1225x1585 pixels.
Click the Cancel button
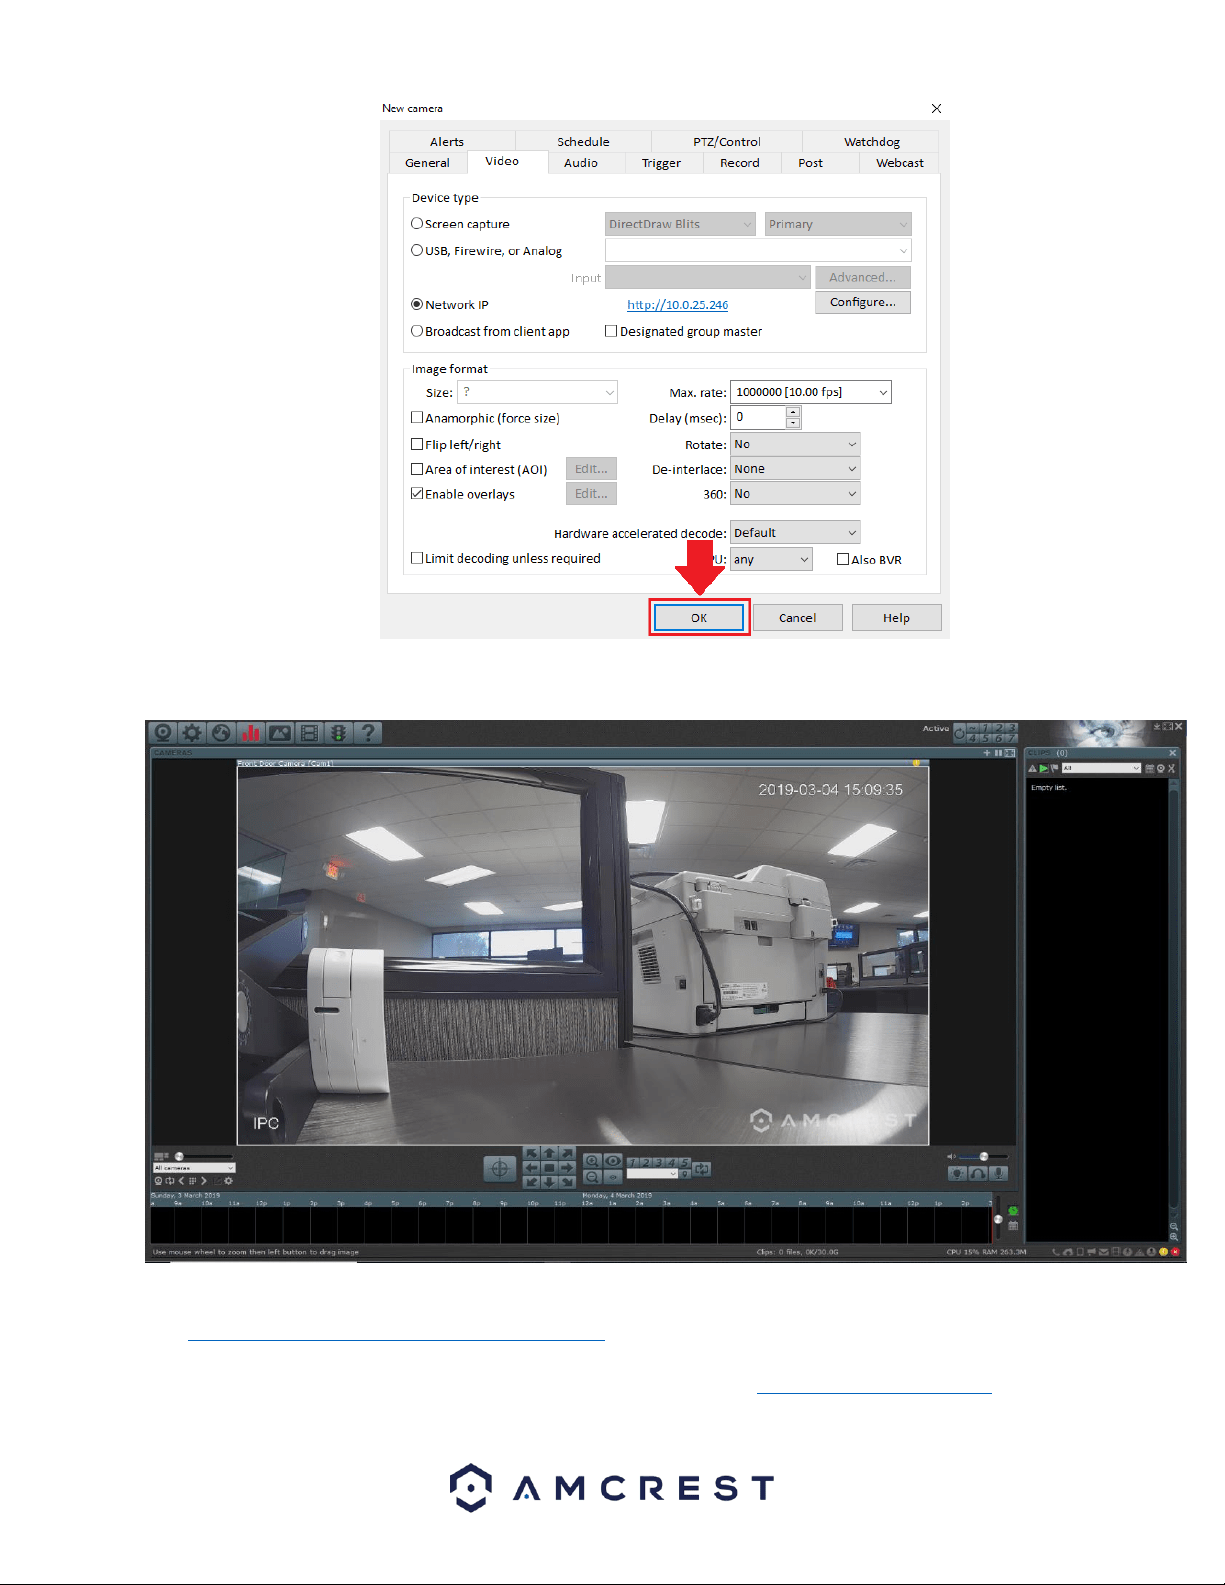point(798,618)
